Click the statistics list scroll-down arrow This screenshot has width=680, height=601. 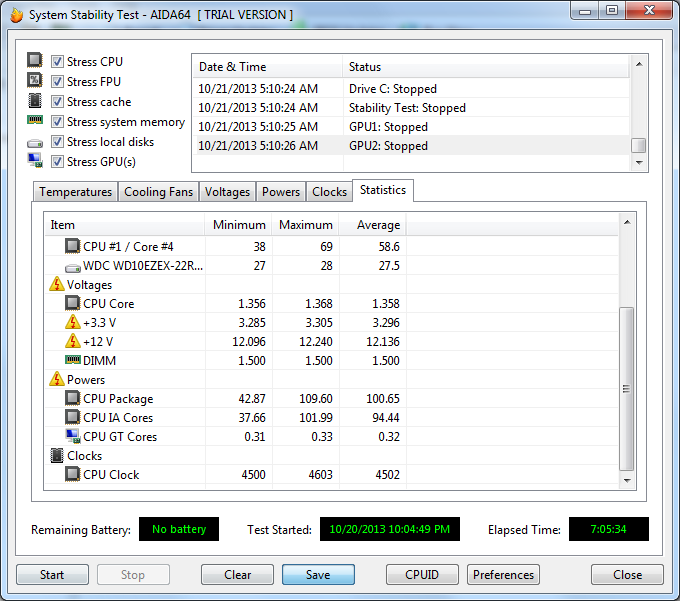click(x=627, y=480)
